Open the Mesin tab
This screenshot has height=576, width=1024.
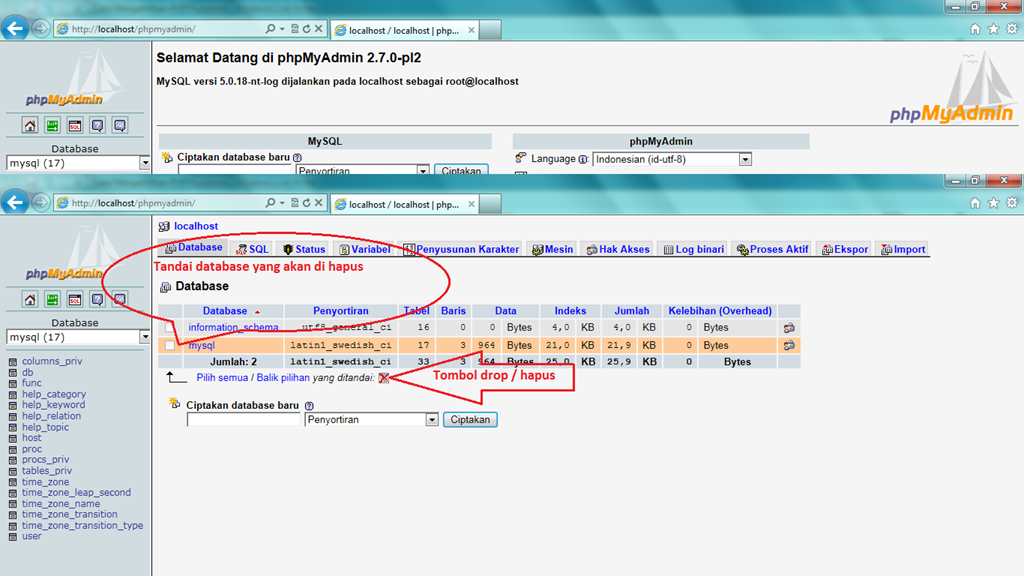(552, 249)
